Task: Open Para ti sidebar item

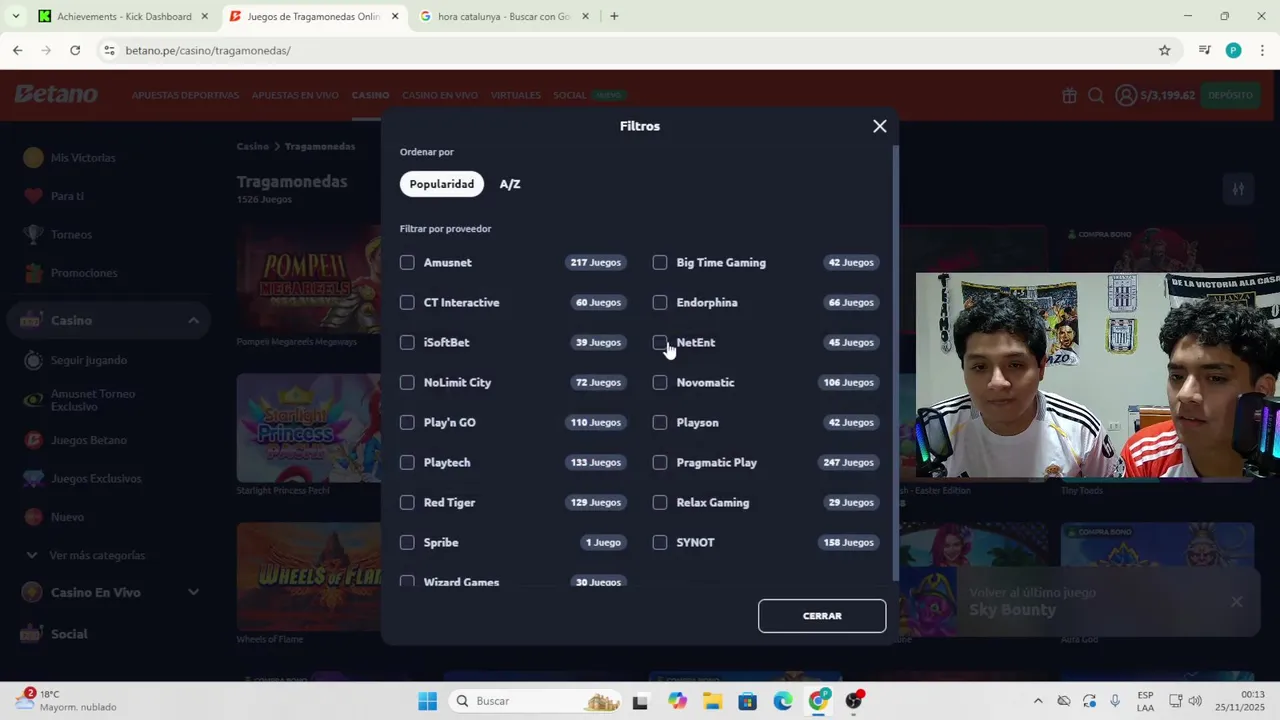Action: click(67, 196)
